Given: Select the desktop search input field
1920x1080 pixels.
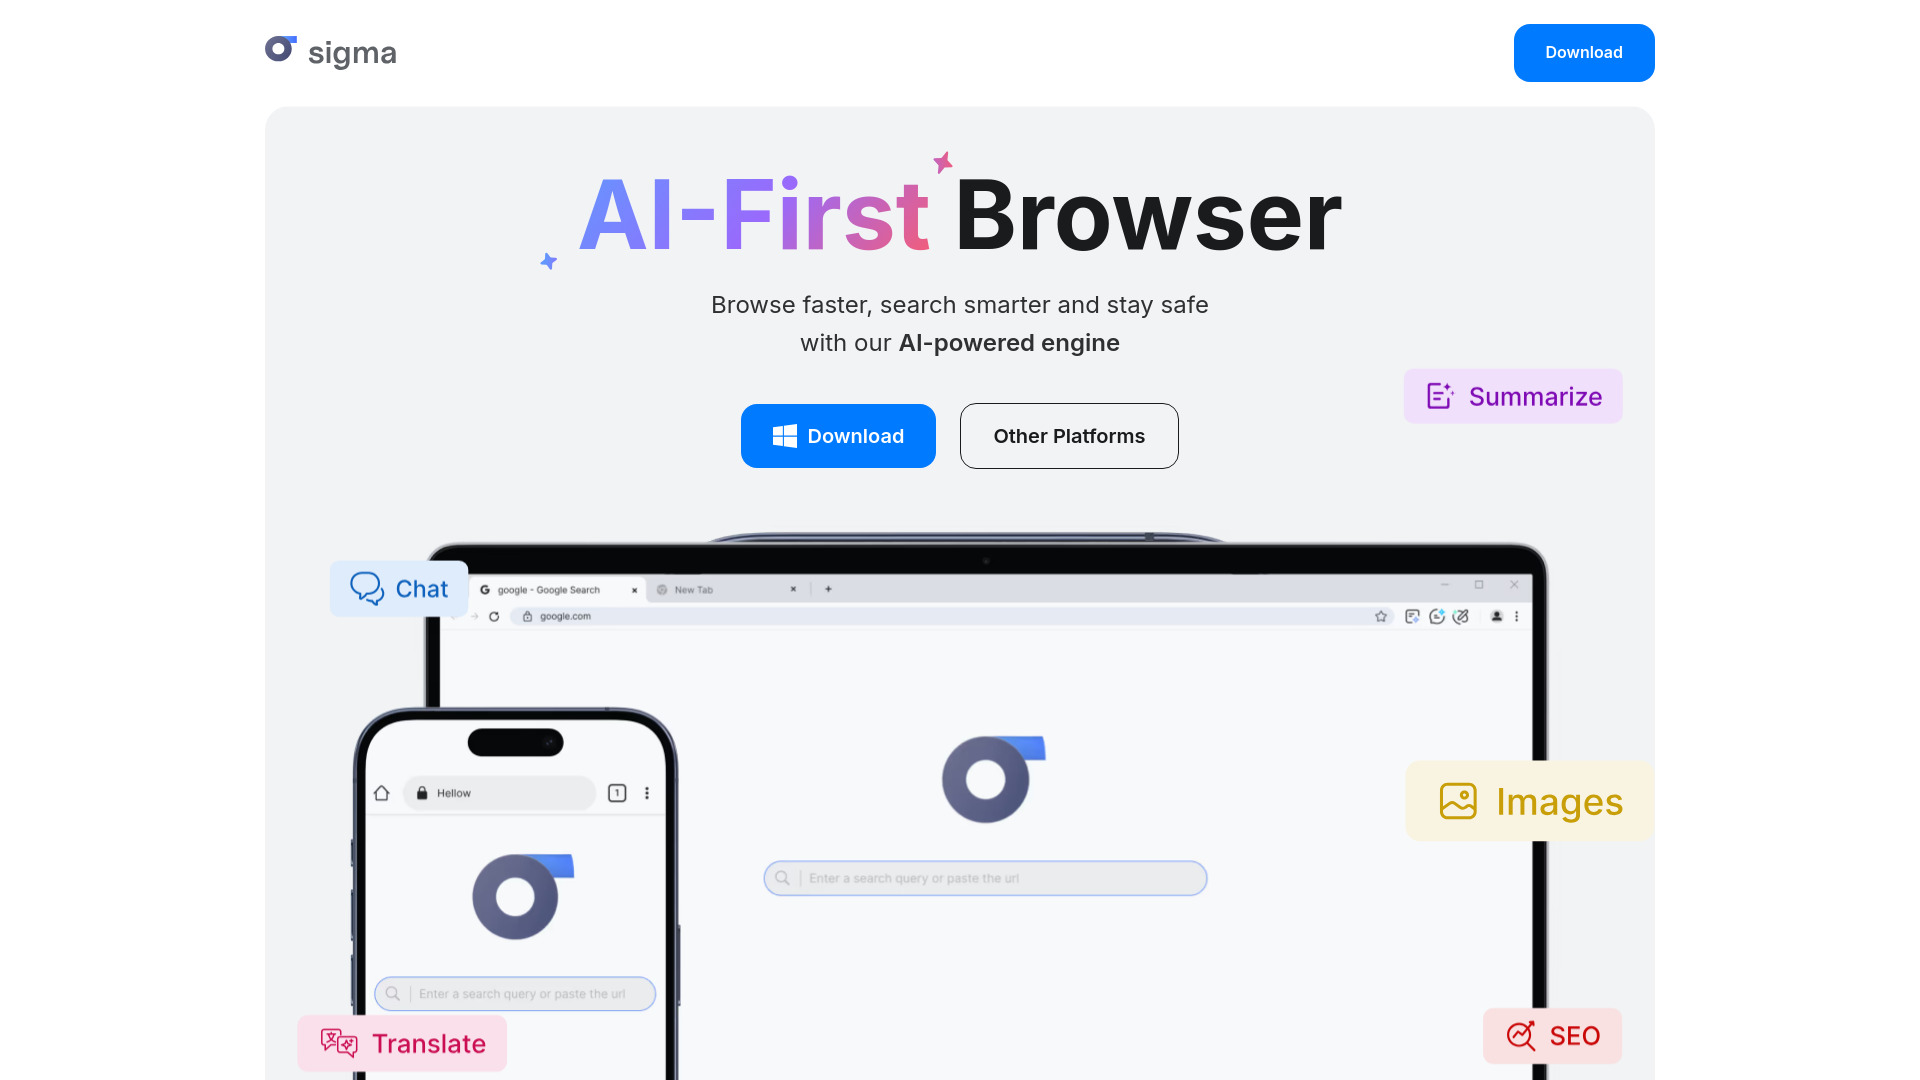Looking at the screenshot, I should pos(986,877).
